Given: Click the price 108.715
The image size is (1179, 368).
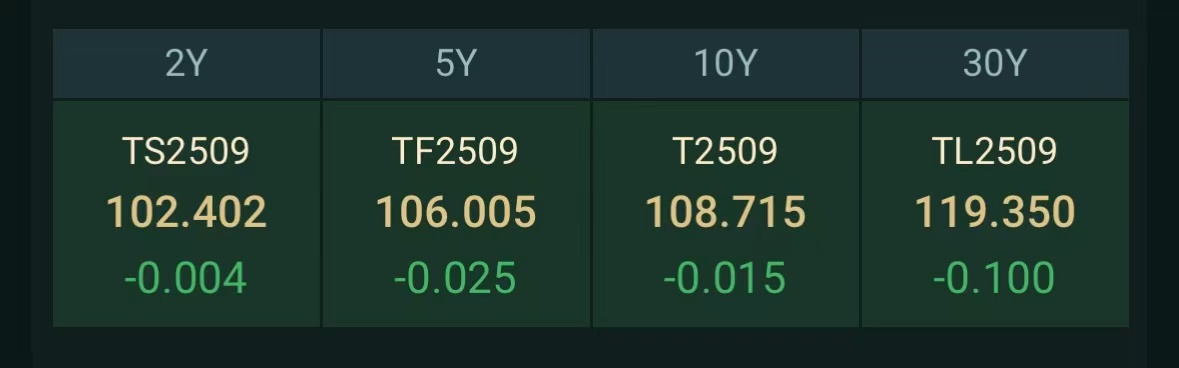Looking at the screenshot, I should [x=726, y=212].
